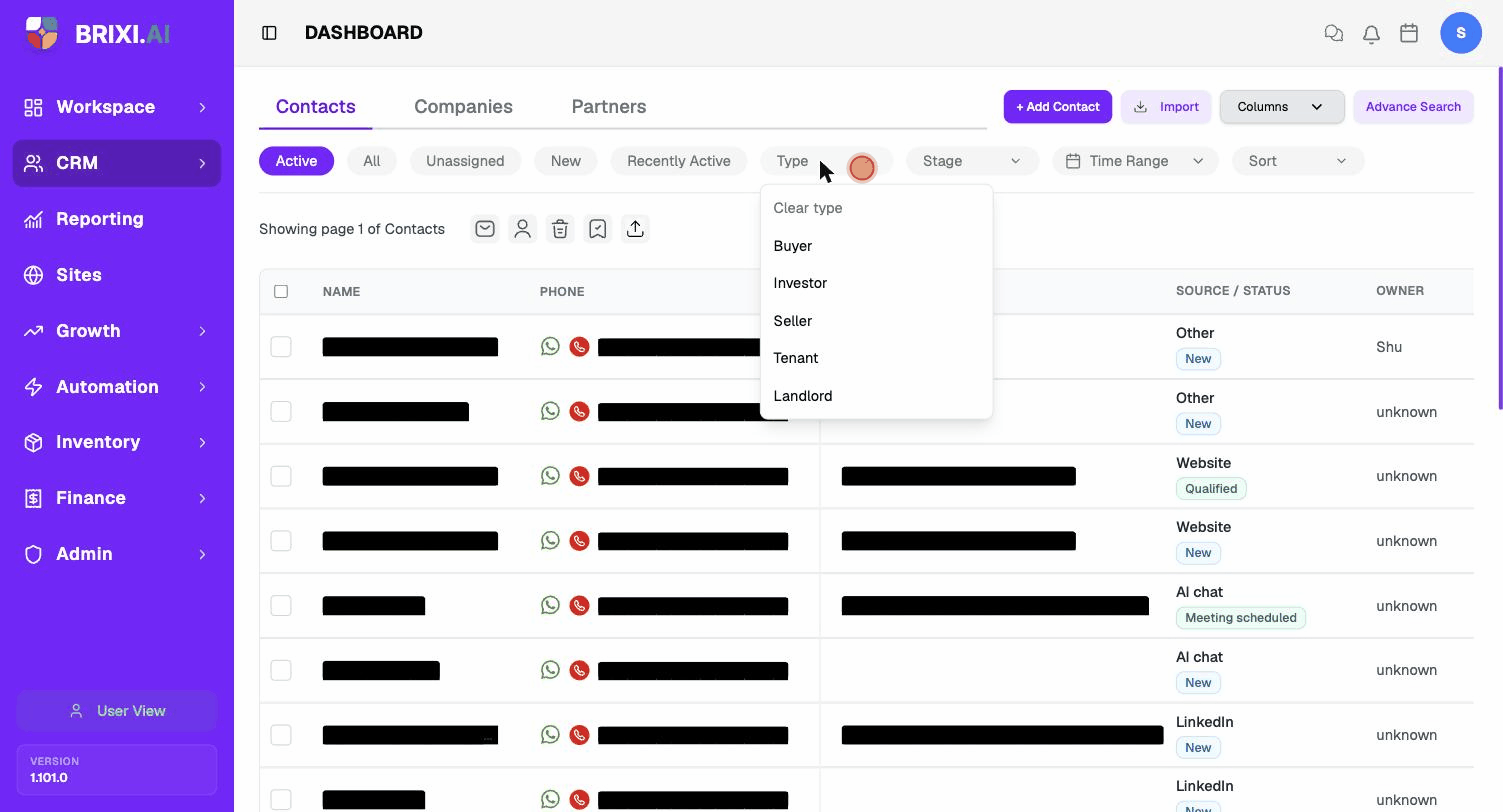Open WhatsApp in first LinkedIn row
Viewport: 1503px width, 812px height.
(550, 734)
